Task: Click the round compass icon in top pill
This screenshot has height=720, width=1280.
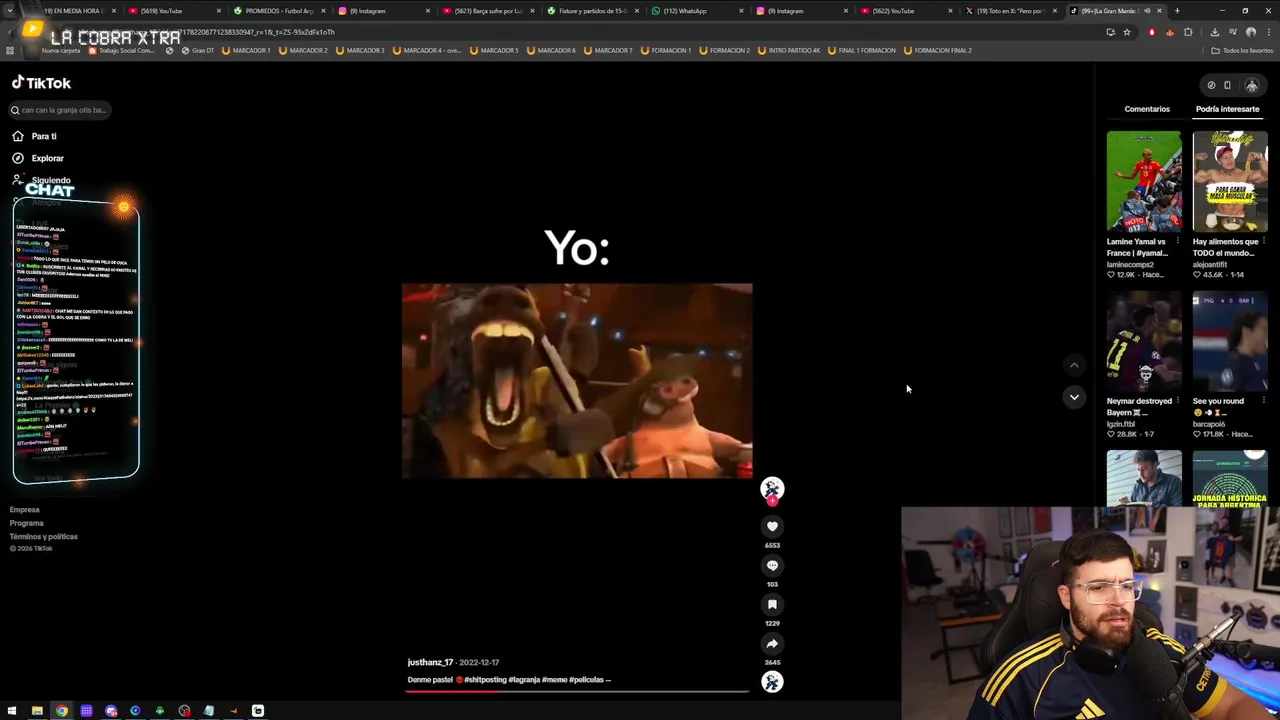Action: point(1211,85)
